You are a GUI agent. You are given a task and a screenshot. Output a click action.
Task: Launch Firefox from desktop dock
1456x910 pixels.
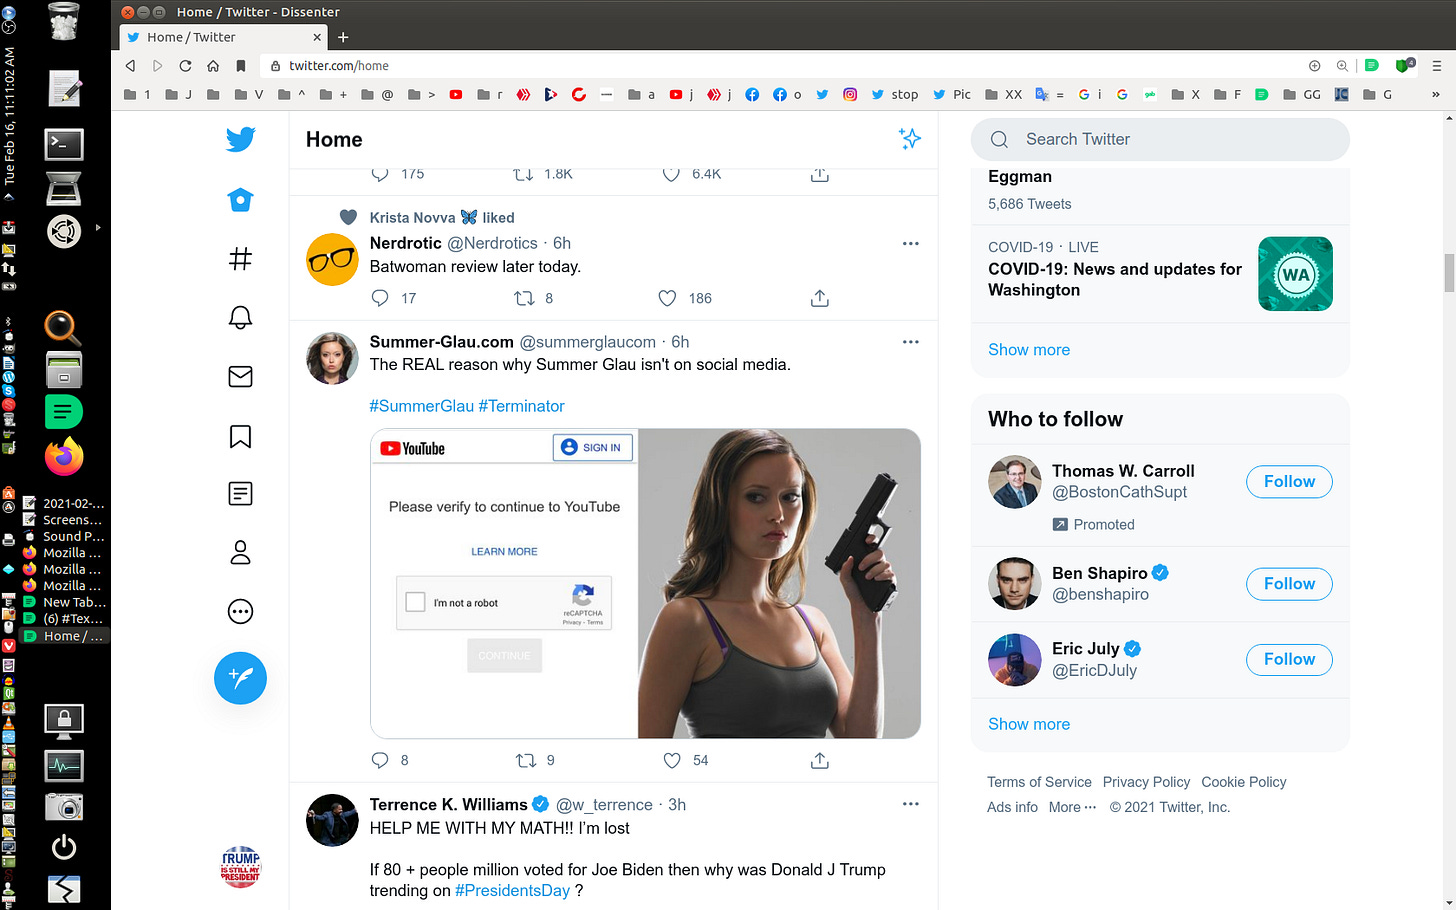(x=64, y=456)
